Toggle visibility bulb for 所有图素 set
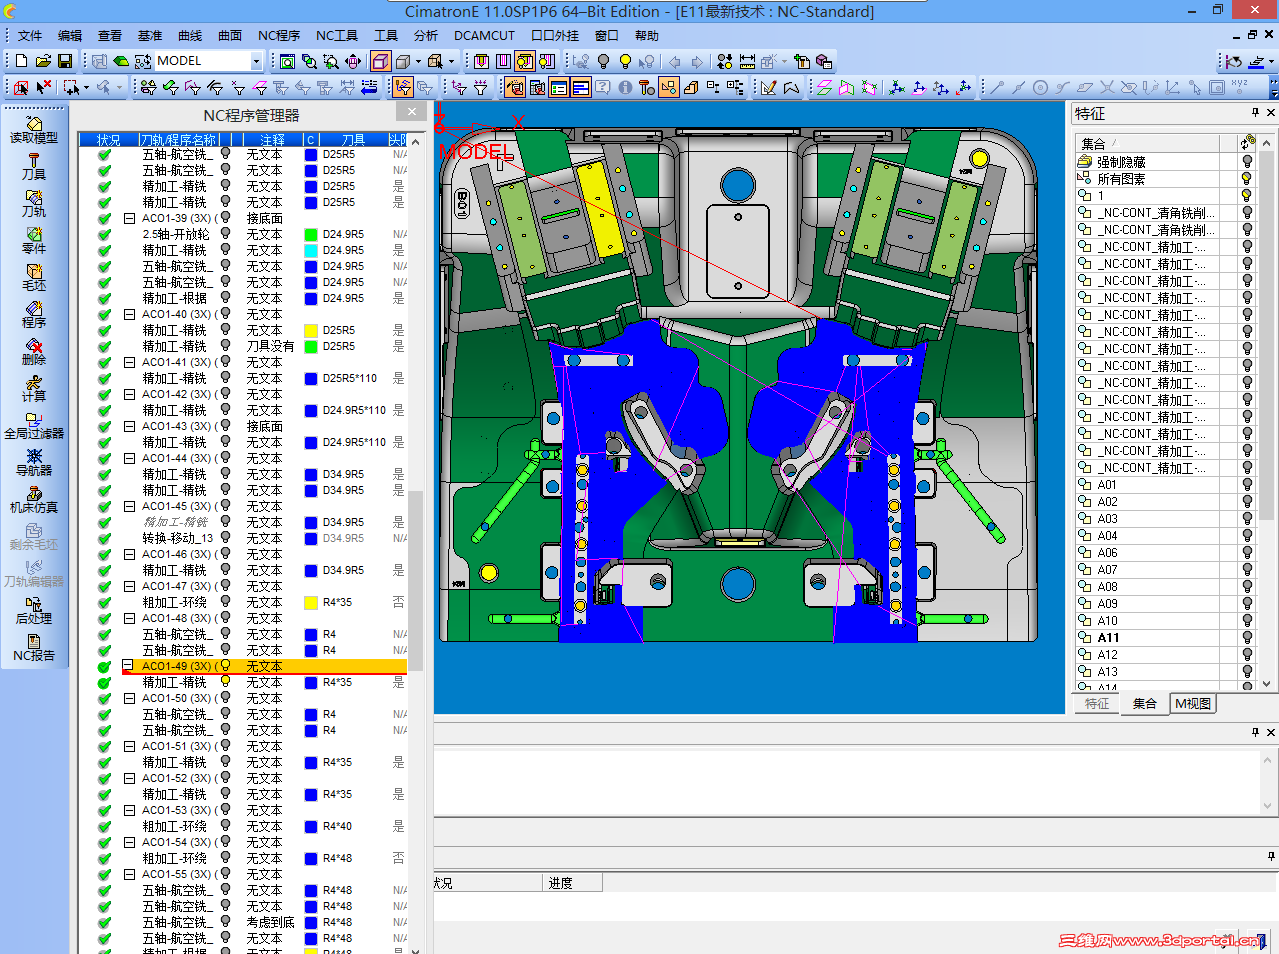The image size is (1279, 954). (1247, 179)
